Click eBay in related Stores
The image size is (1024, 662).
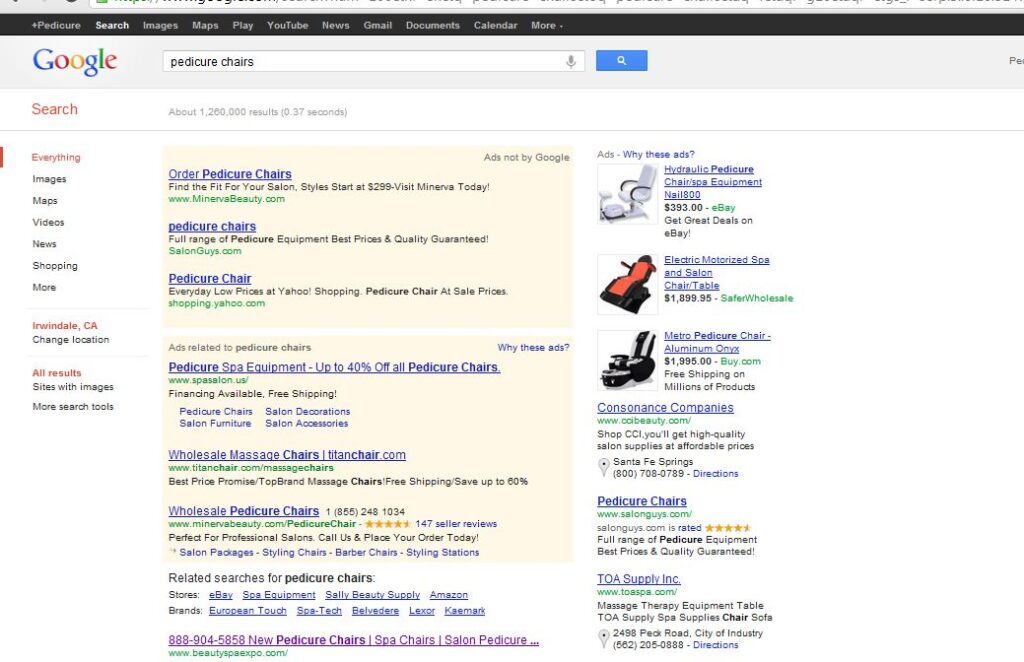221,595
